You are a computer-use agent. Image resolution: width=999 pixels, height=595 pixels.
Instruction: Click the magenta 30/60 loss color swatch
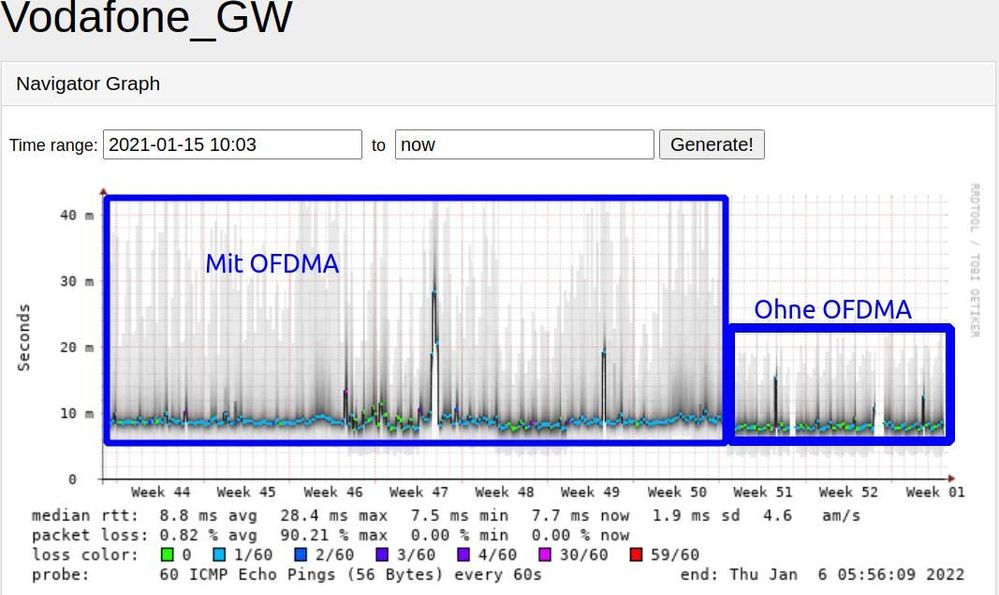pos(545,555)
